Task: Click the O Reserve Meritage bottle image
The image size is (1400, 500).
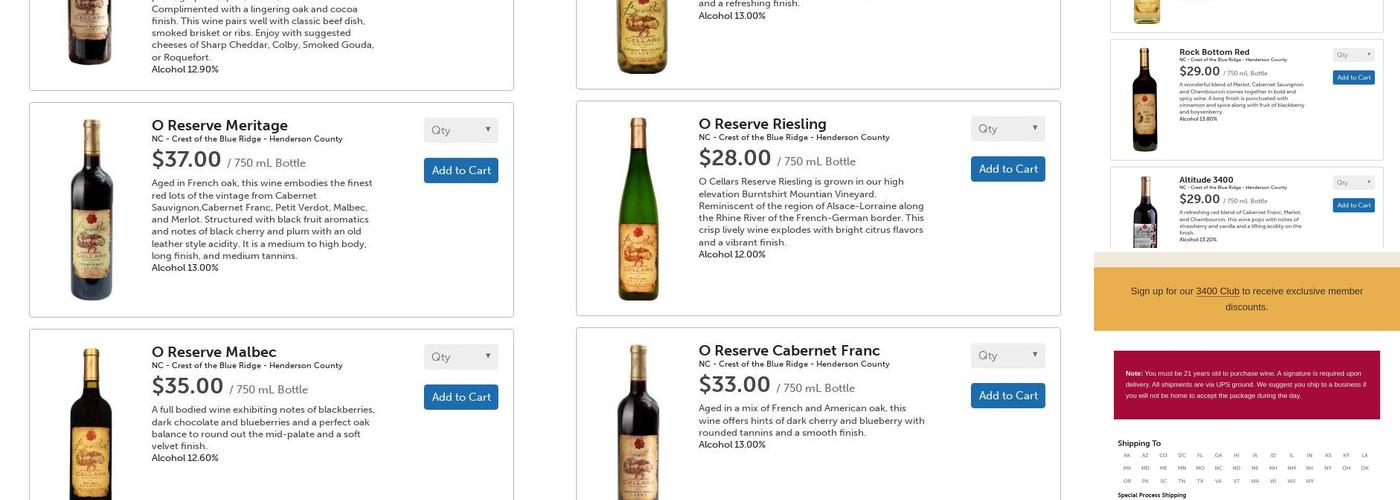Action: pos(91,209)
